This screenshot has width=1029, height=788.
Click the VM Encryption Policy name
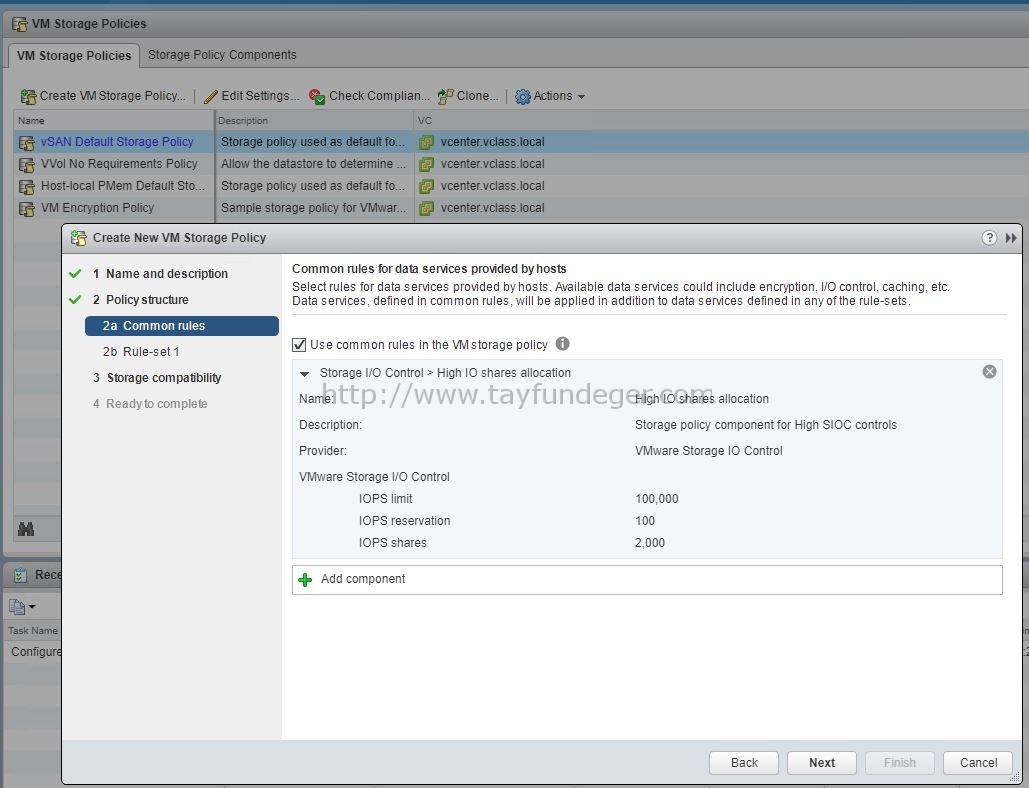97,208
